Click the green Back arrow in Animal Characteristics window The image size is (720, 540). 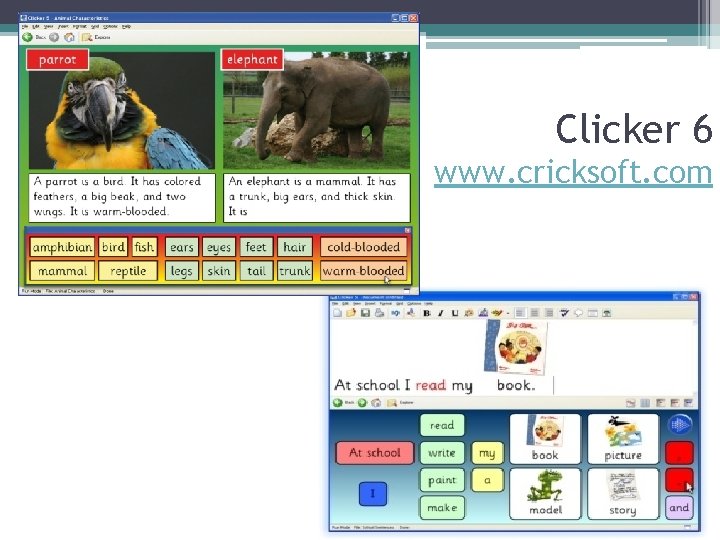pos(27,37)
